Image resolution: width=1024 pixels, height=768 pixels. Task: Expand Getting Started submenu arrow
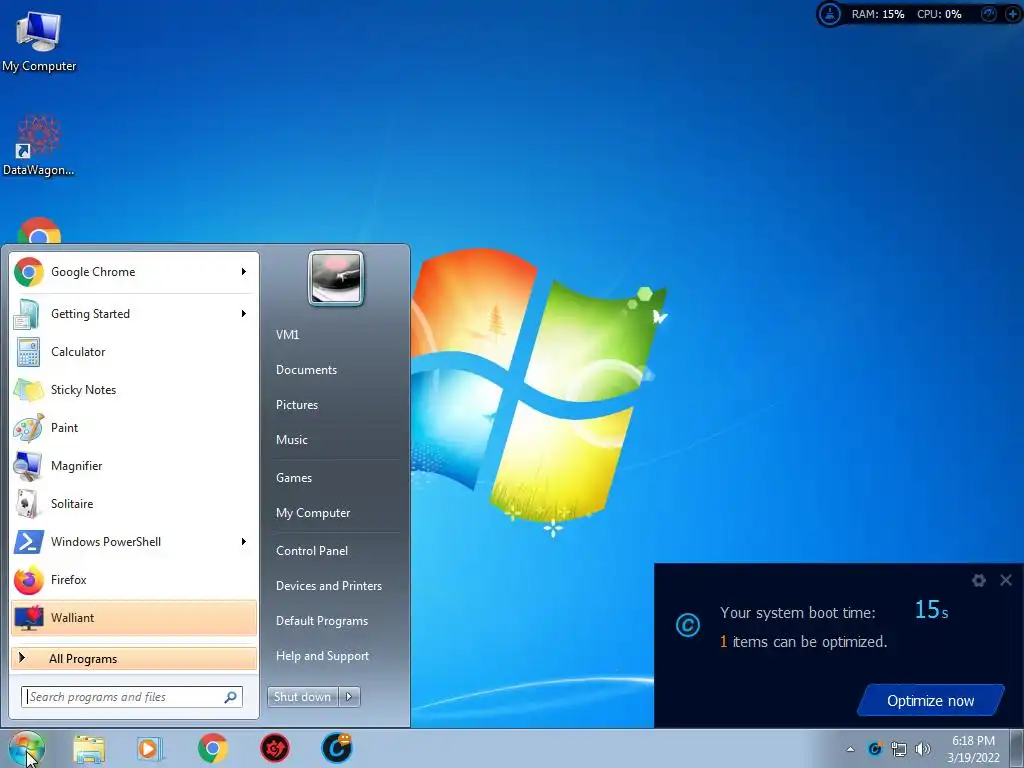[x=244, y=313]
